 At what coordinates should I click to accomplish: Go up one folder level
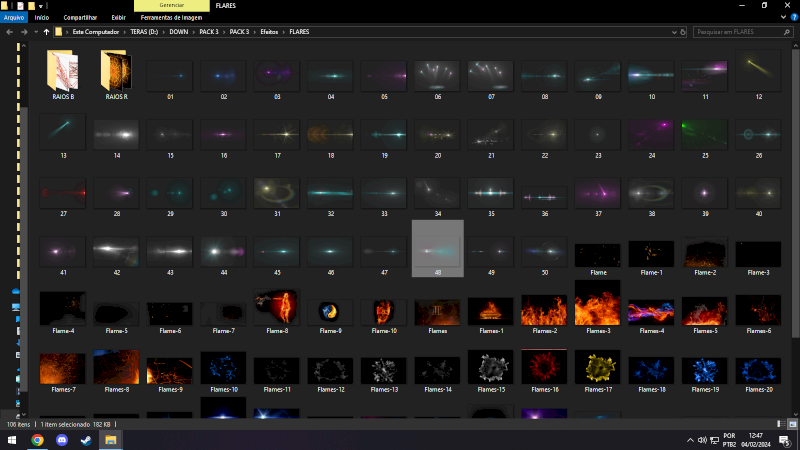click(47, 32)
